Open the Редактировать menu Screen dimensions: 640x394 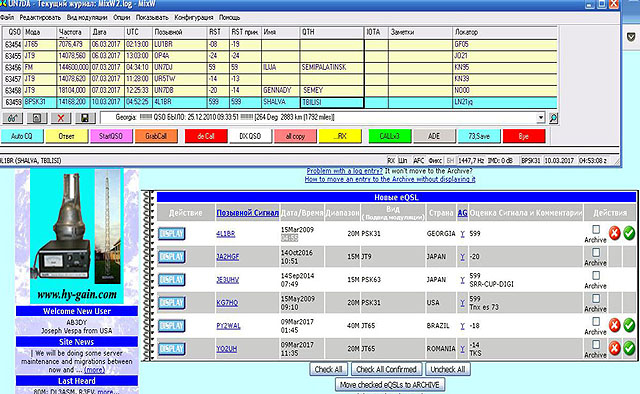click(40, 18)
